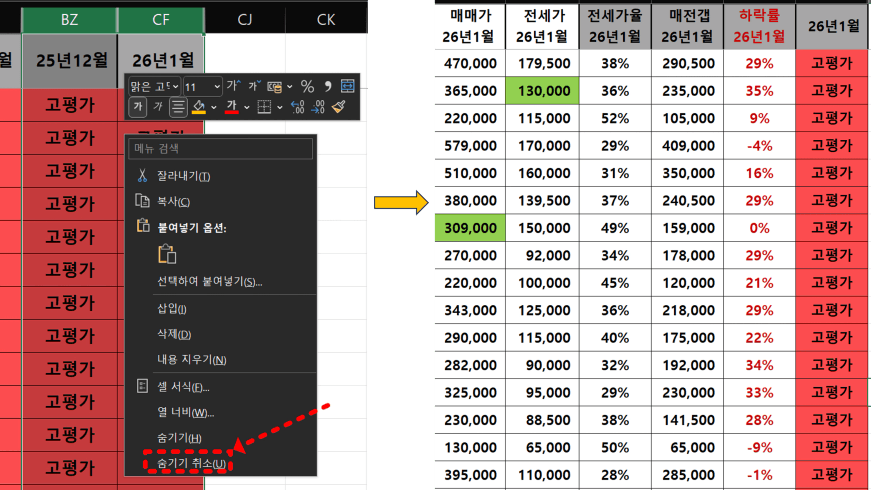This screenshot has width=871, height=490.
Task: Choose 복사(C) from context menu
Action: pyautogui.click(x=173, y=202)
